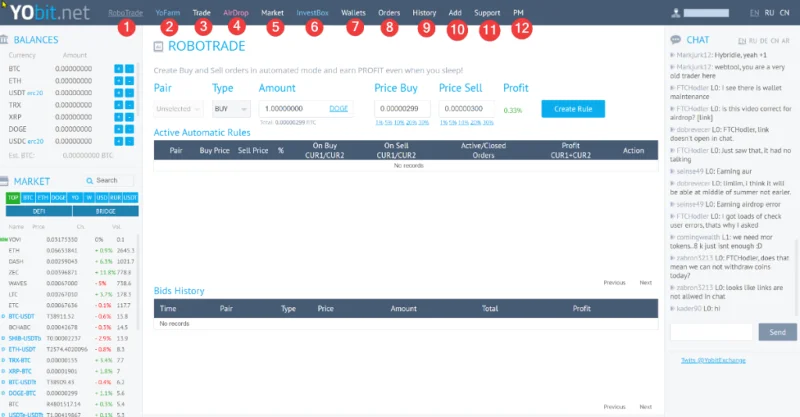Switch site language to CN in the top bar
Viewport: 800px width, 417px height.
click(785, 13)
